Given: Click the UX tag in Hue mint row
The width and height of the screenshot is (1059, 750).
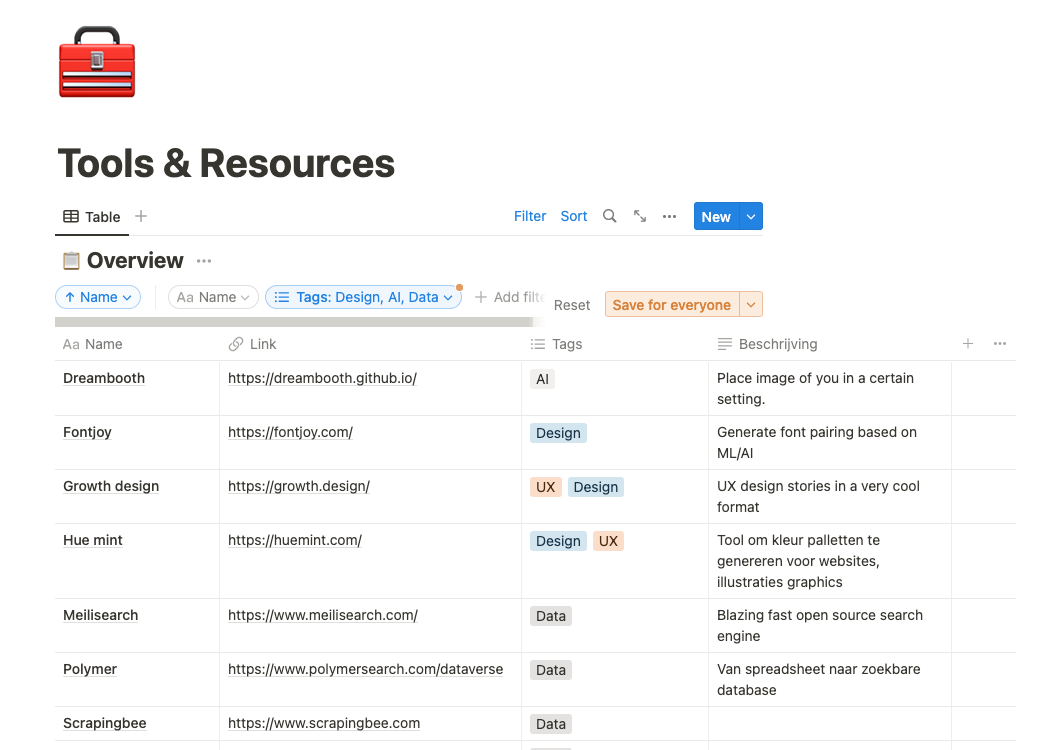Looking at the screenshot, I should click(608, 541).
